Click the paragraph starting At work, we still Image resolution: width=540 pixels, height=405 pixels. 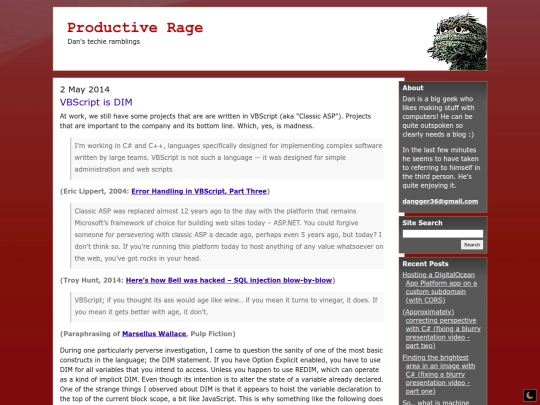[215, 121]
